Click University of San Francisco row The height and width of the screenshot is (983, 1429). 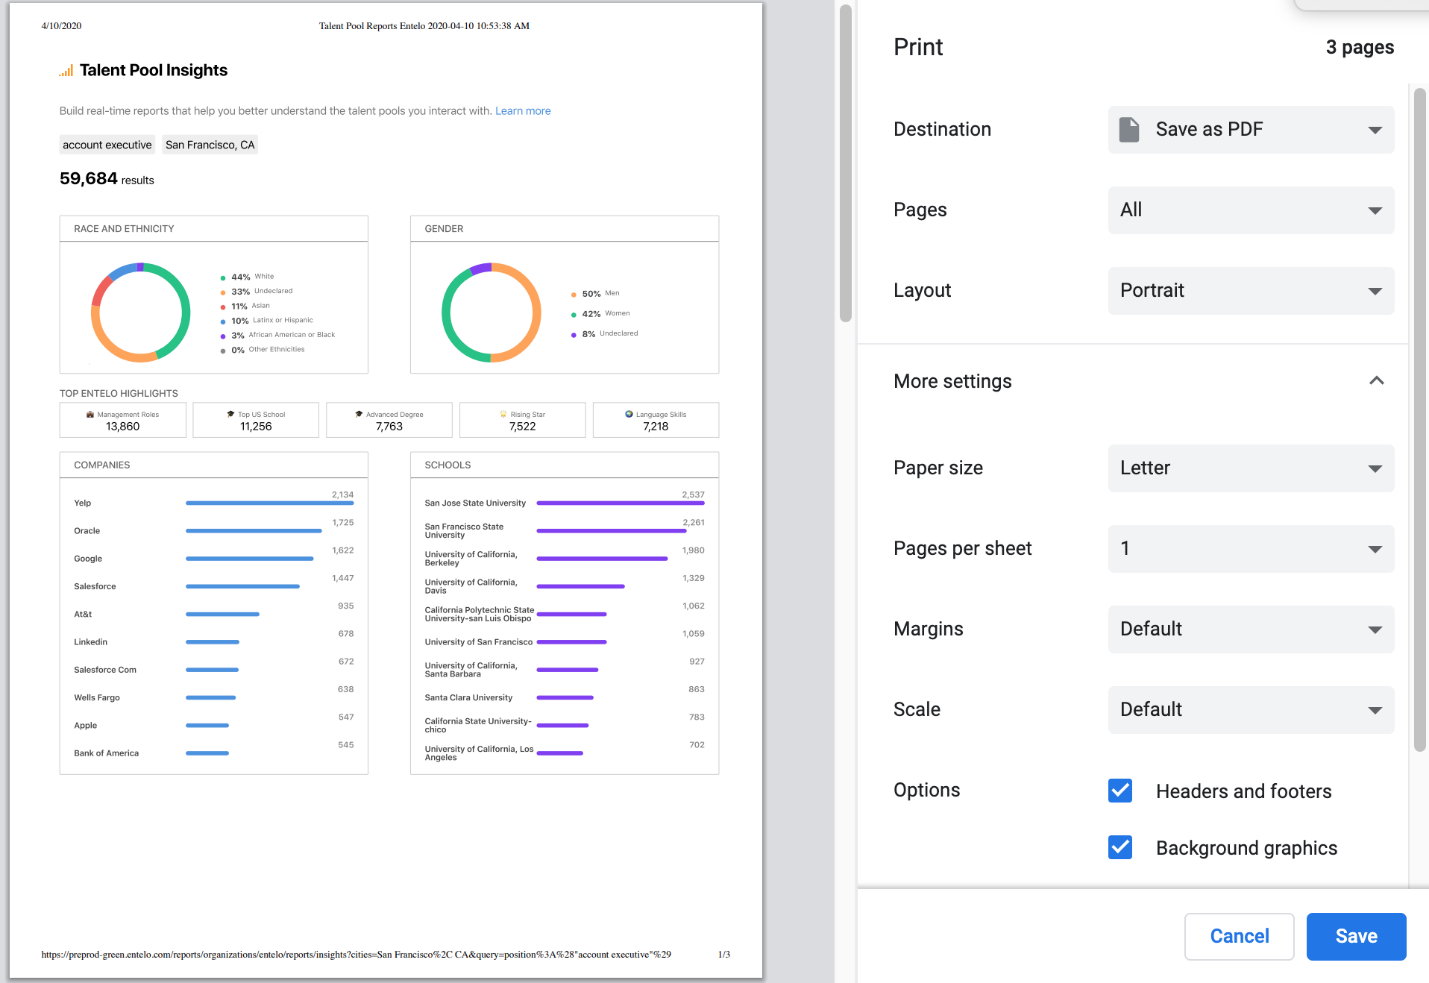tap(565, 641)
